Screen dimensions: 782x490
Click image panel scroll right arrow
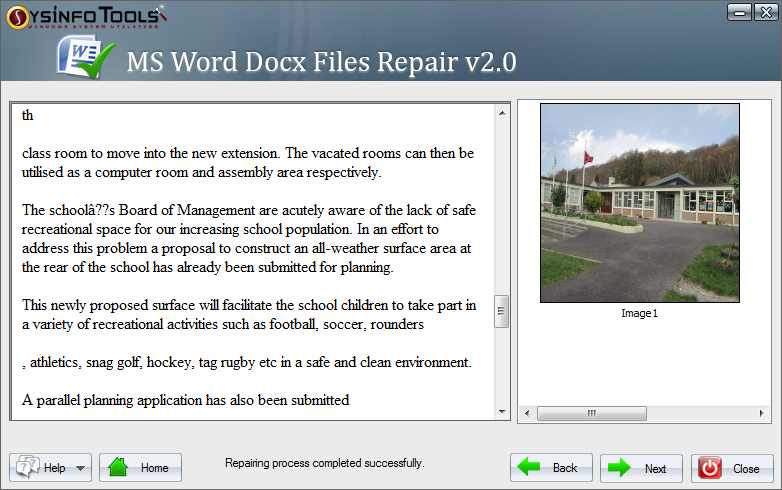(762, 413)
